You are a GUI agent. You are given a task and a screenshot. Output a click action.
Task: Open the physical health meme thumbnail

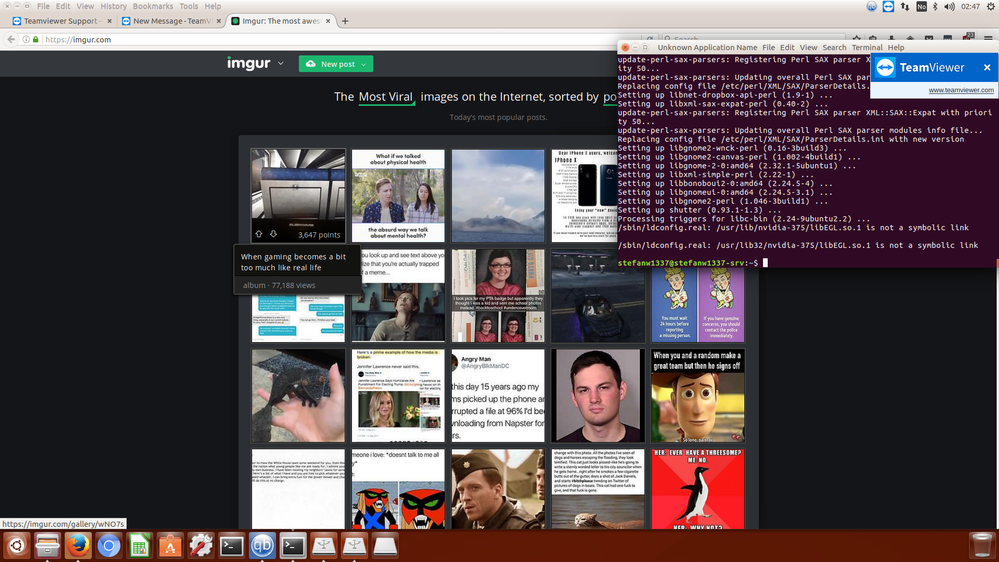pos(398,196)
